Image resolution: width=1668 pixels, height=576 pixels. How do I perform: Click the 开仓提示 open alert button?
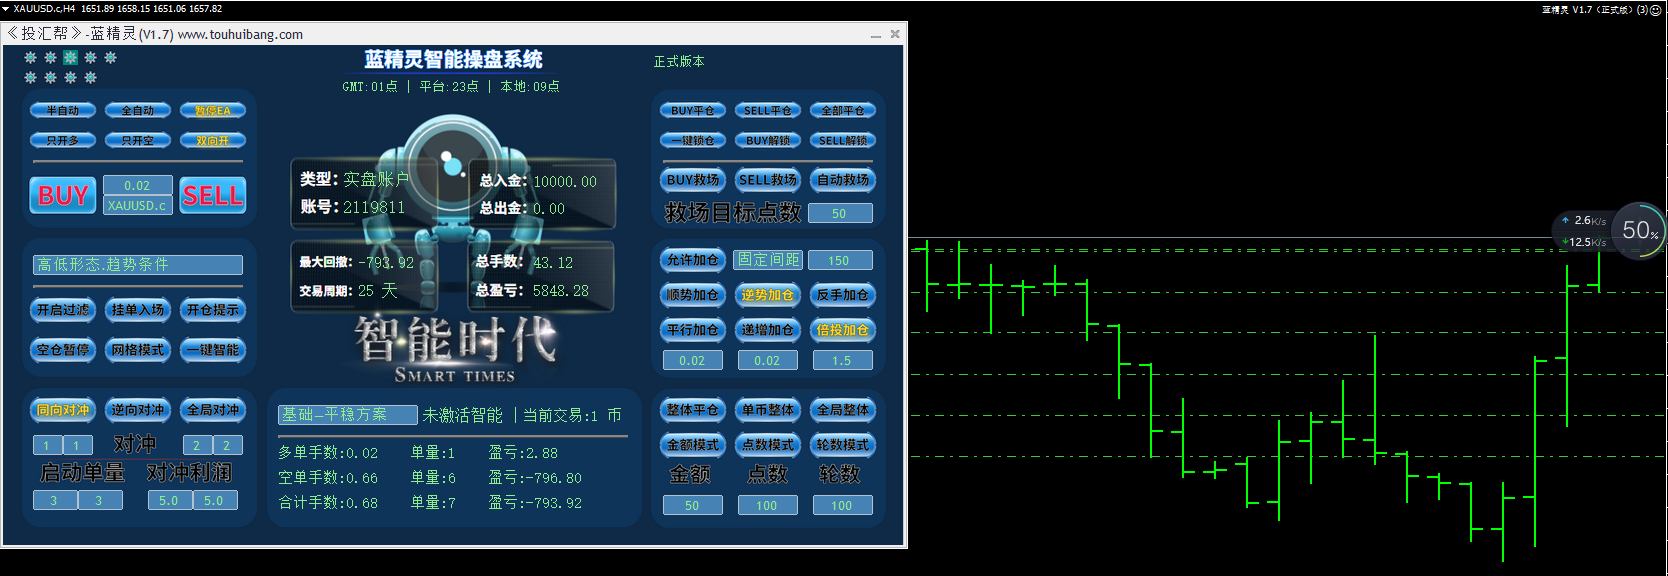click(x=213, y=310)
